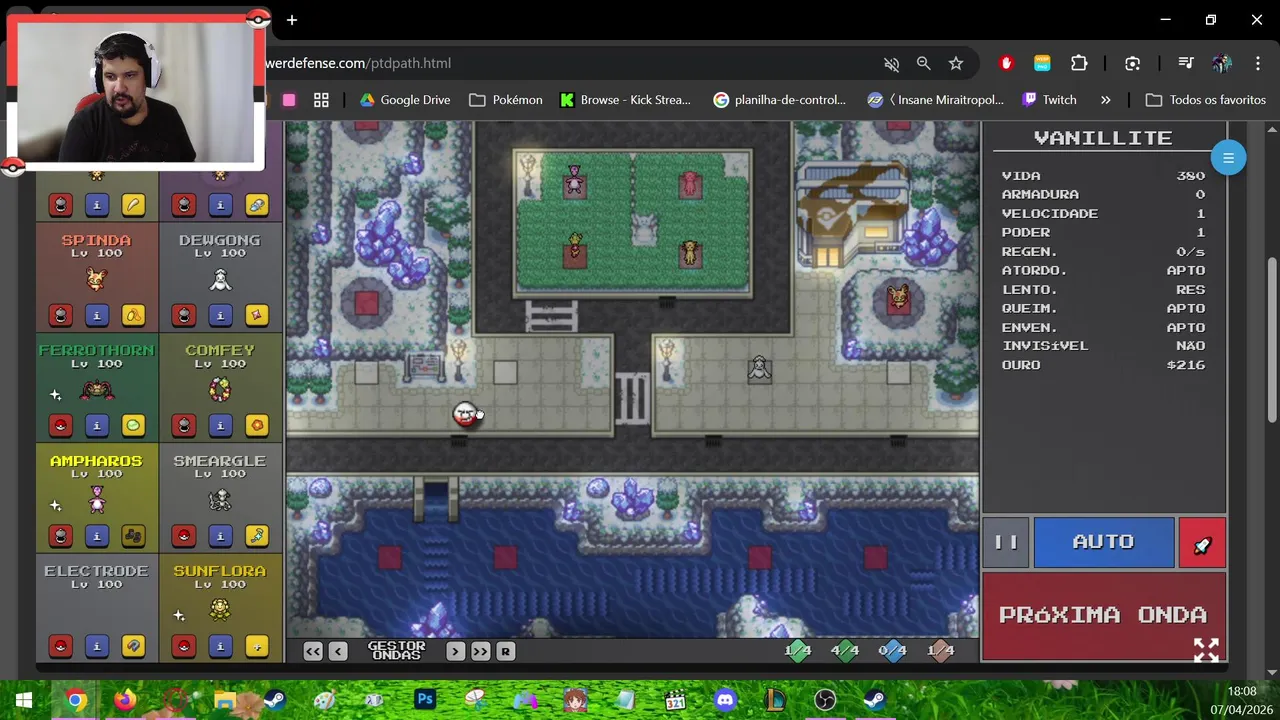
Task: Open Chrome extensions puzzle icon
Action: (1079, 63)
